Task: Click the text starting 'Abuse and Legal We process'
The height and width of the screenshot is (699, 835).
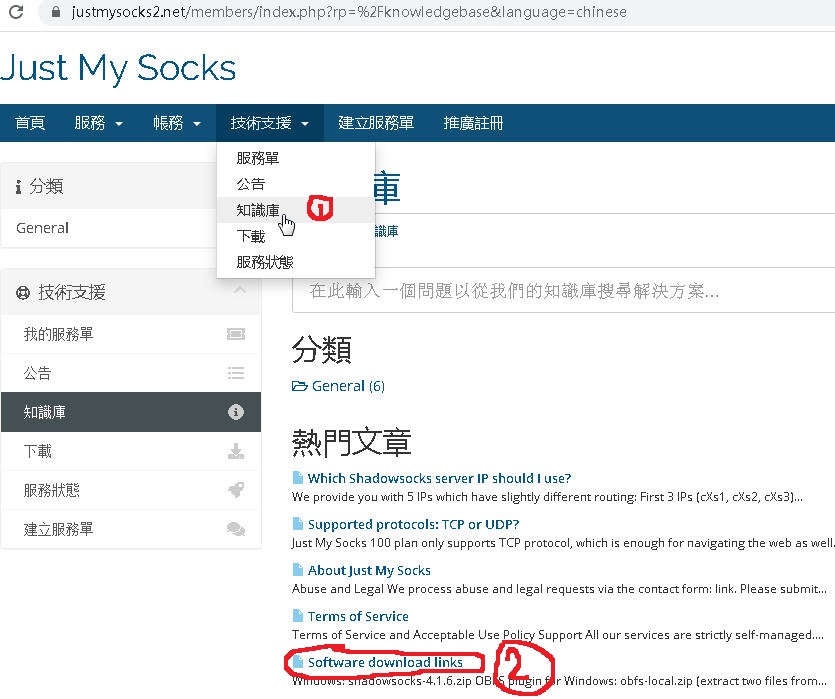Action: (559, 589)
